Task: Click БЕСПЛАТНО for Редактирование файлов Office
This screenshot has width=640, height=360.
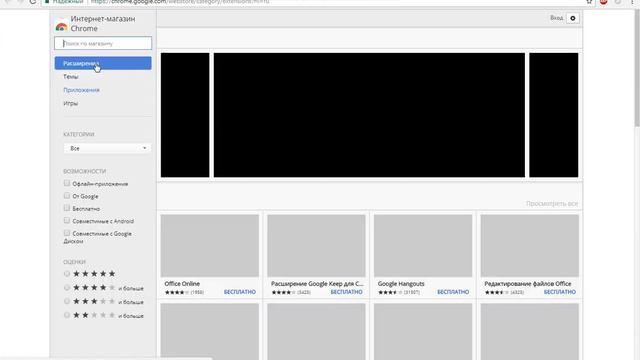Action: (560, 292)
